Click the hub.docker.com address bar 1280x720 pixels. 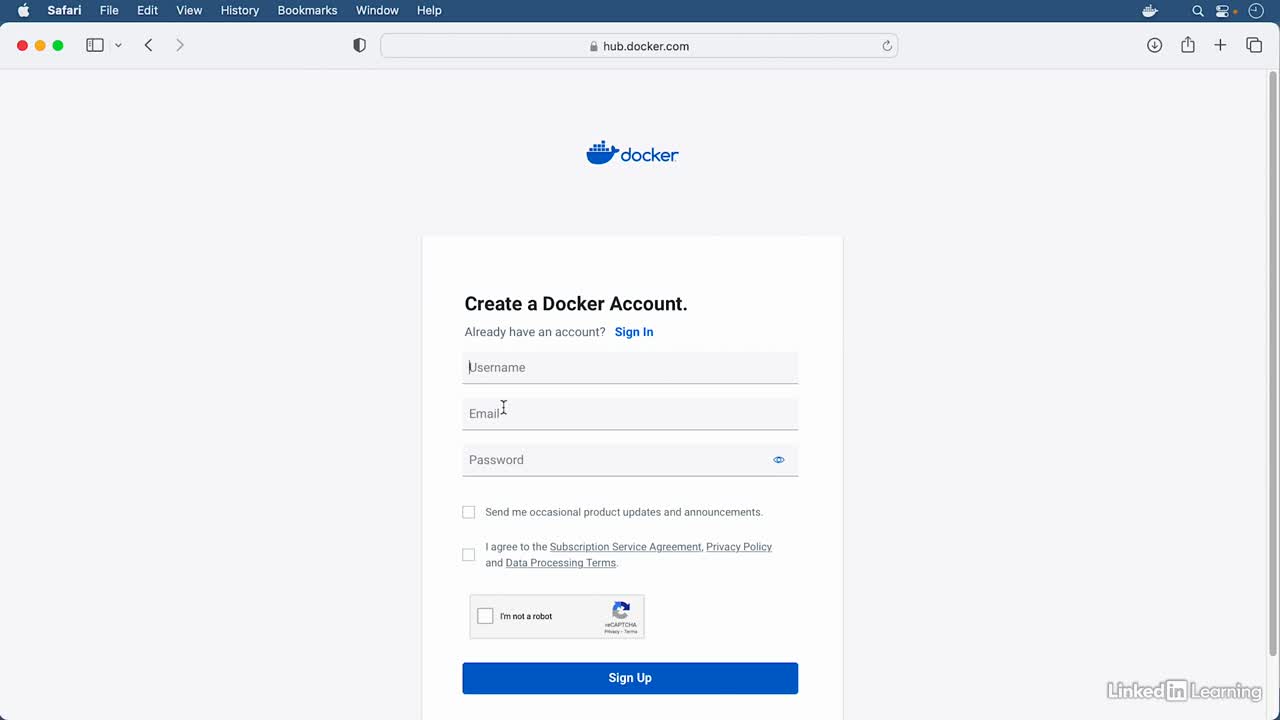[x=639, y=46]
